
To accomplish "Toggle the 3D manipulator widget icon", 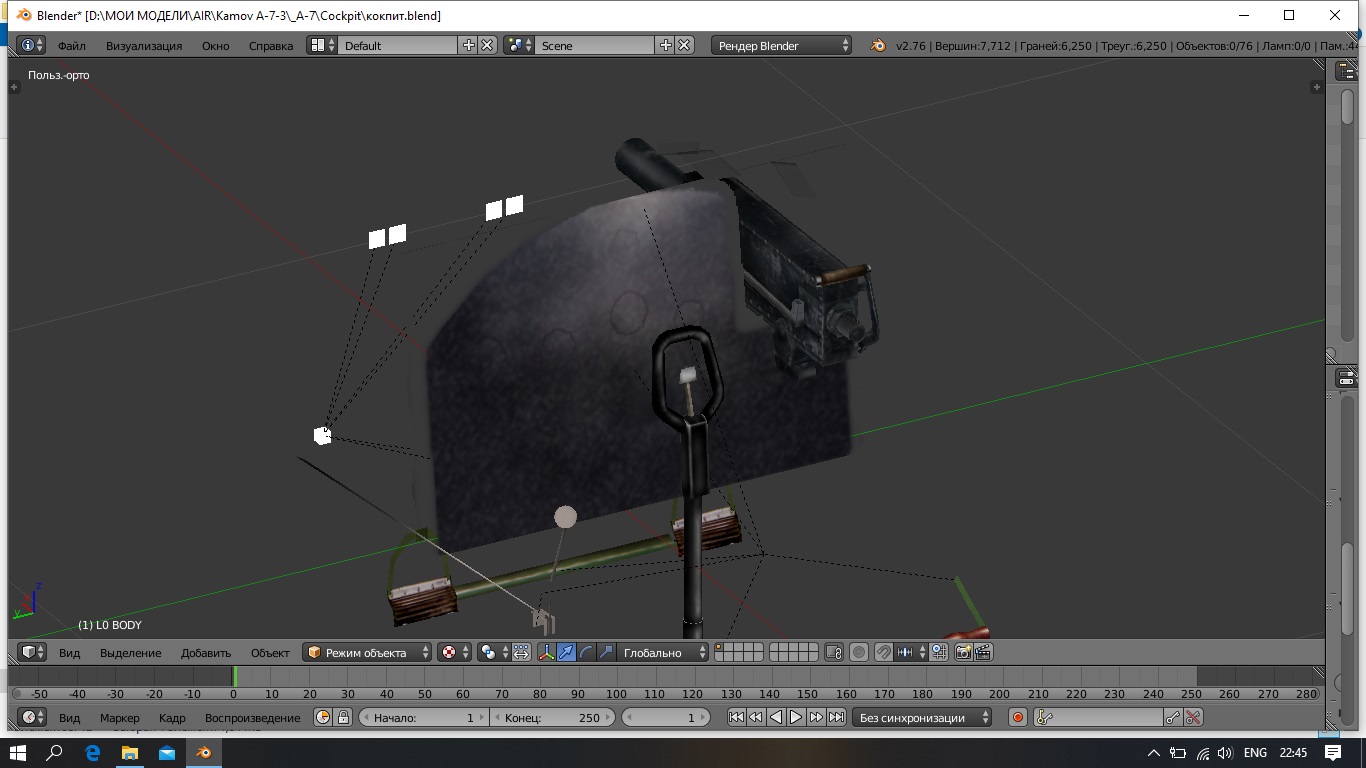I will point(547,652).
